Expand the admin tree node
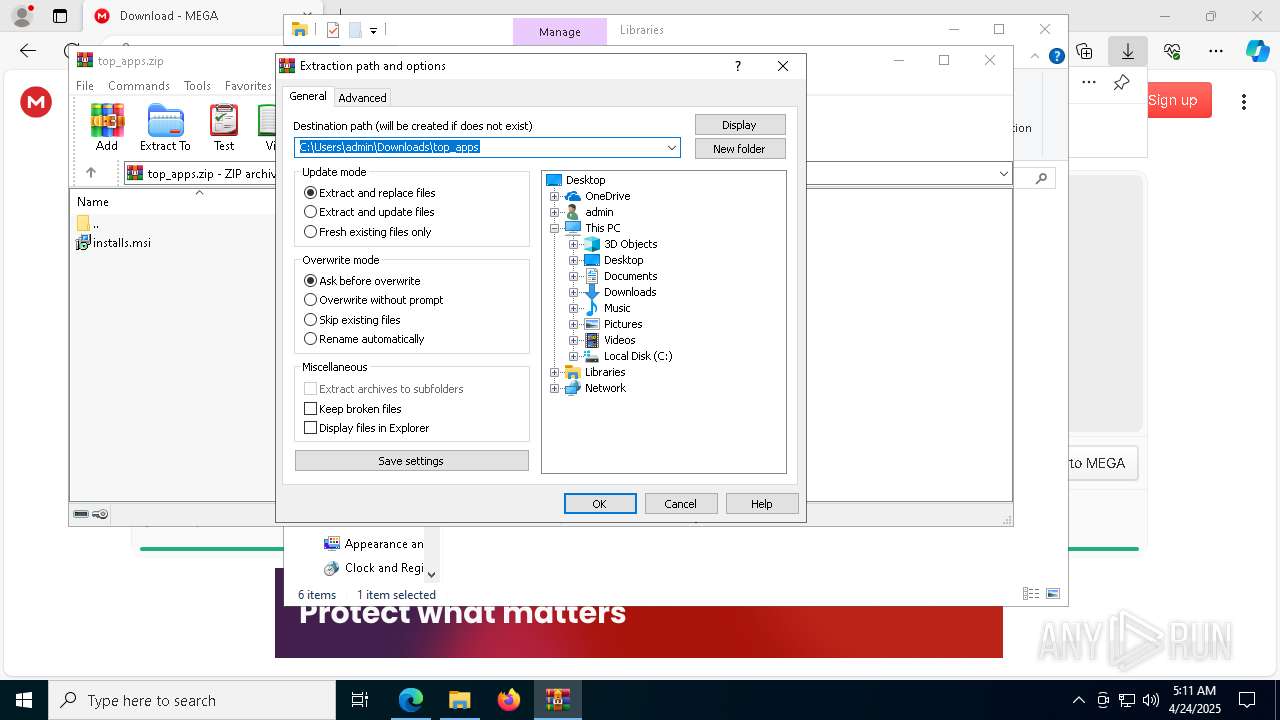The height and width of the screenshot is (720, 1280). click(555, 212)
